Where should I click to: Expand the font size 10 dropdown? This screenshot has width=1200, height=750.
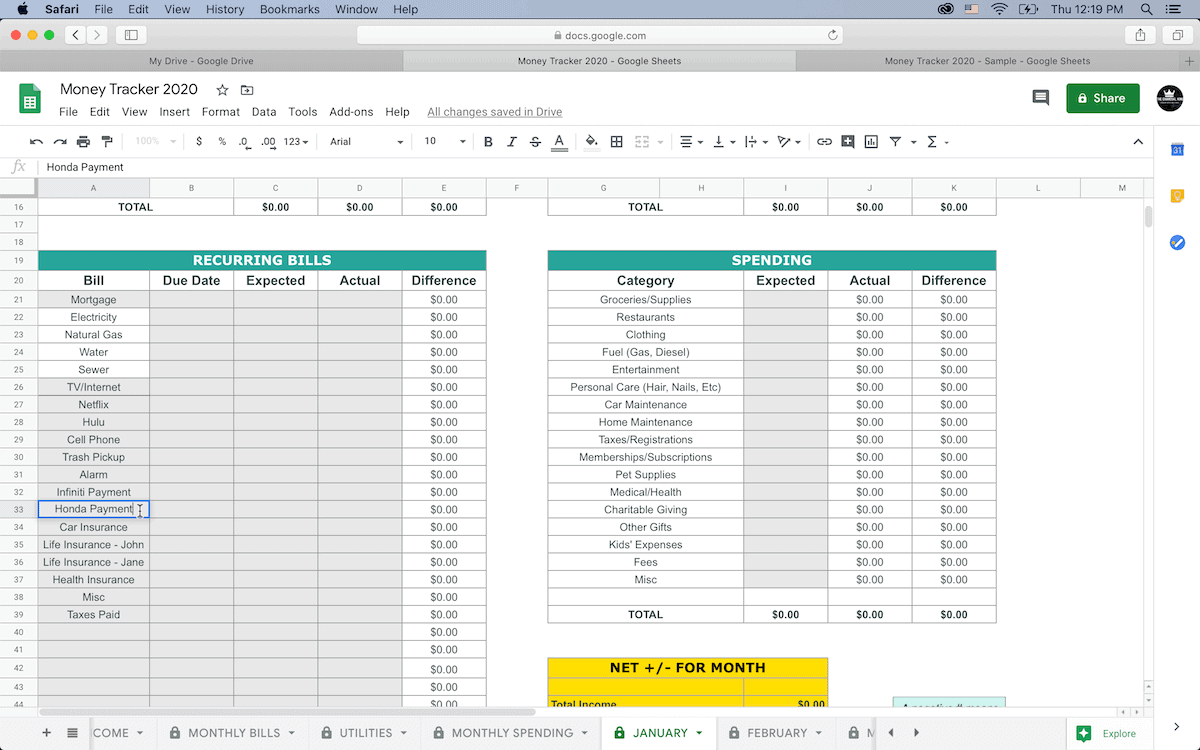click(445, 142)
